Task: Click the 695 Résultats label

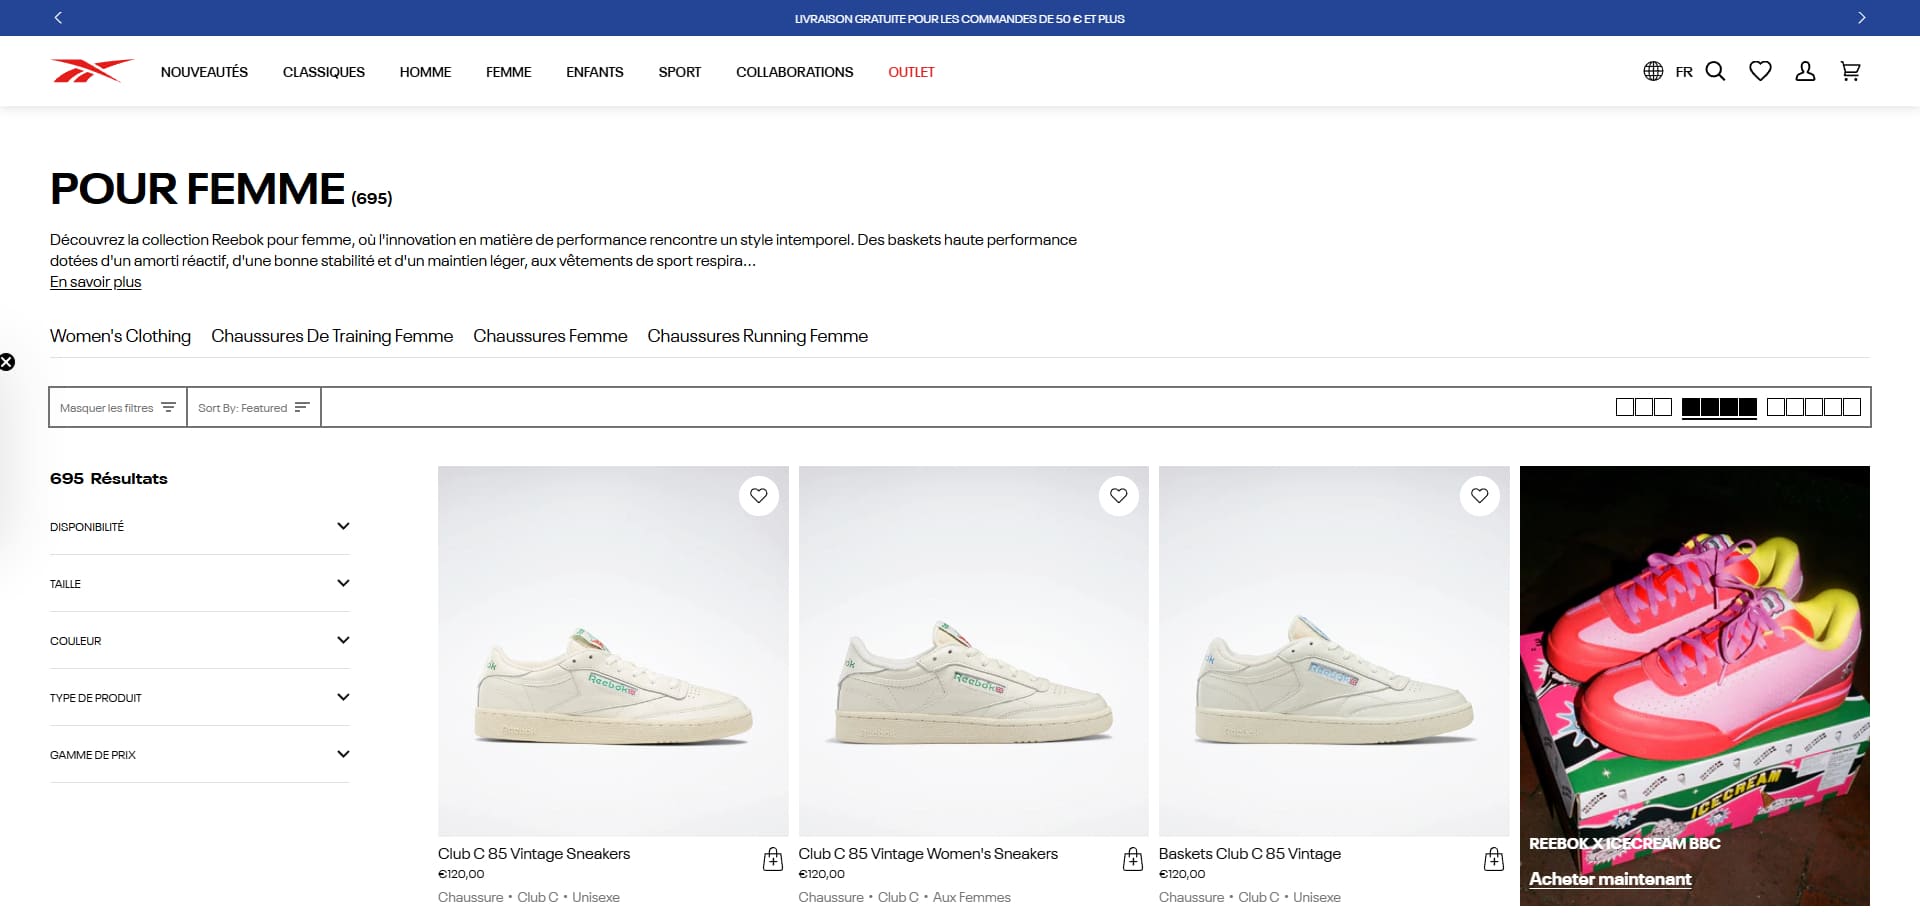Action: 109,479
